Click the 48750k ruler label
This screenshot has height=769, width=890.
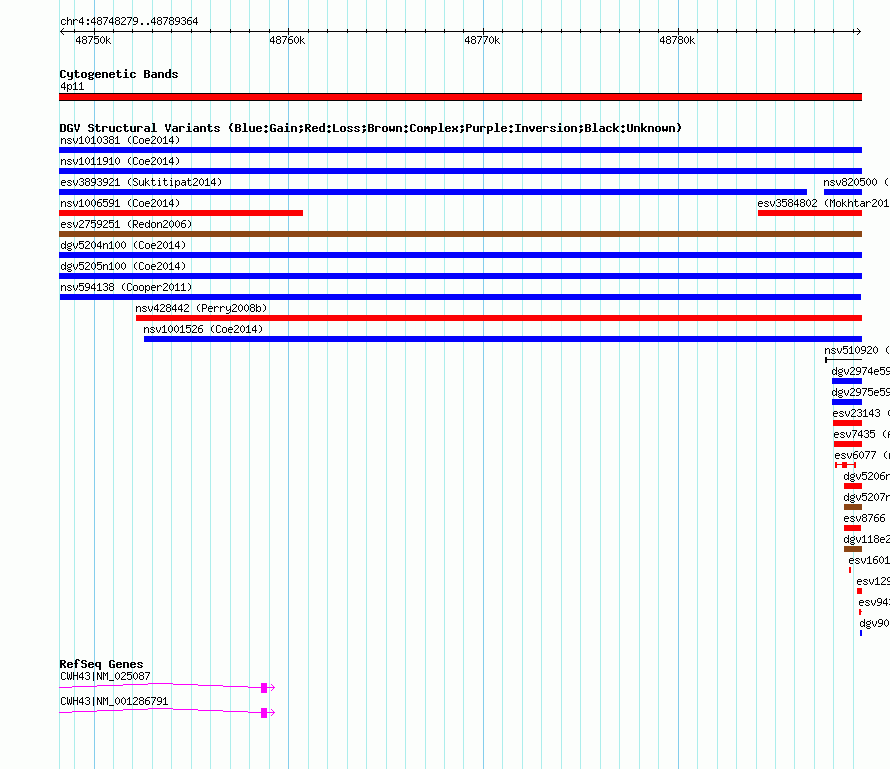pos(93,40)
